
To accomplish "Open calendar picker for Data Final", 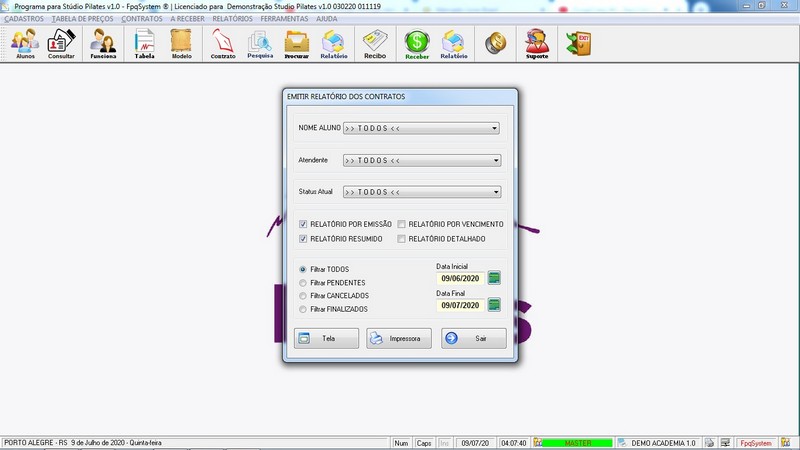I will point(494,305).
